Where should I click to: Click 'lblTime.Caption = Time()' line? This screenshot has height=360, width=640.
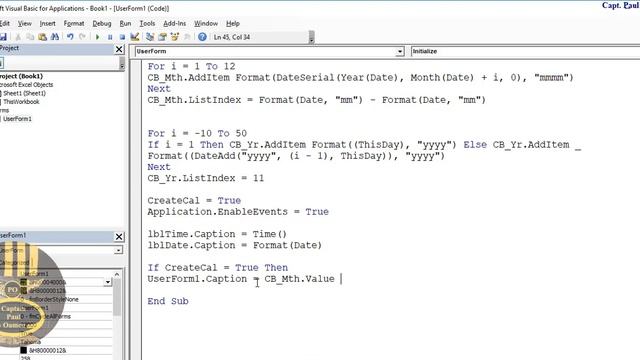coord(217,234)
